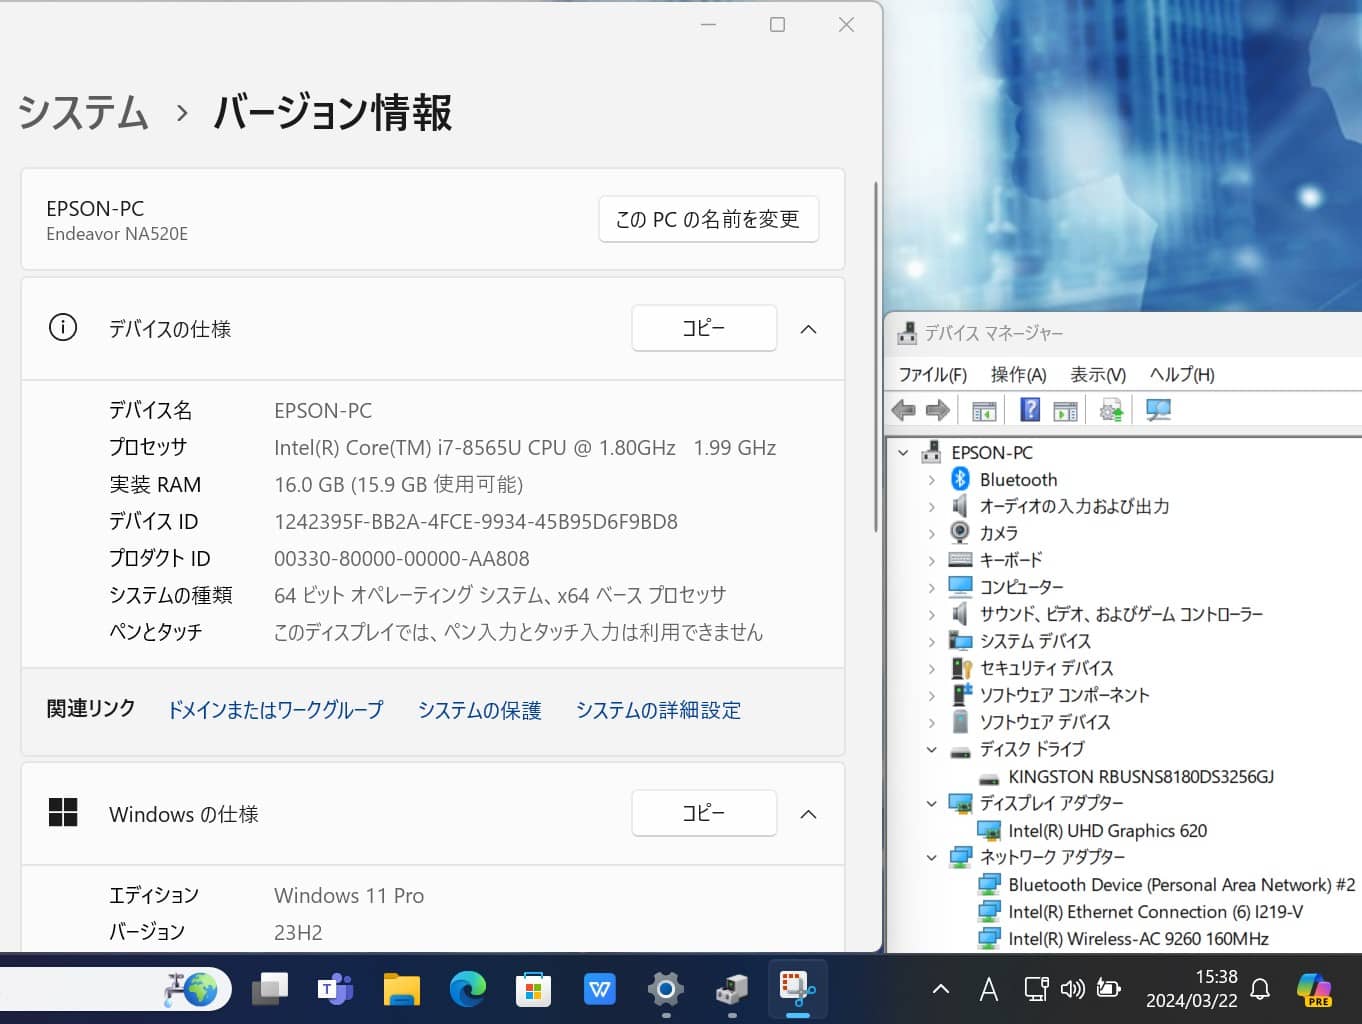The width and height of the screenshot is (1362, 1024).
Task: Open the 操作(A) menu
Action: (1018, 374)
